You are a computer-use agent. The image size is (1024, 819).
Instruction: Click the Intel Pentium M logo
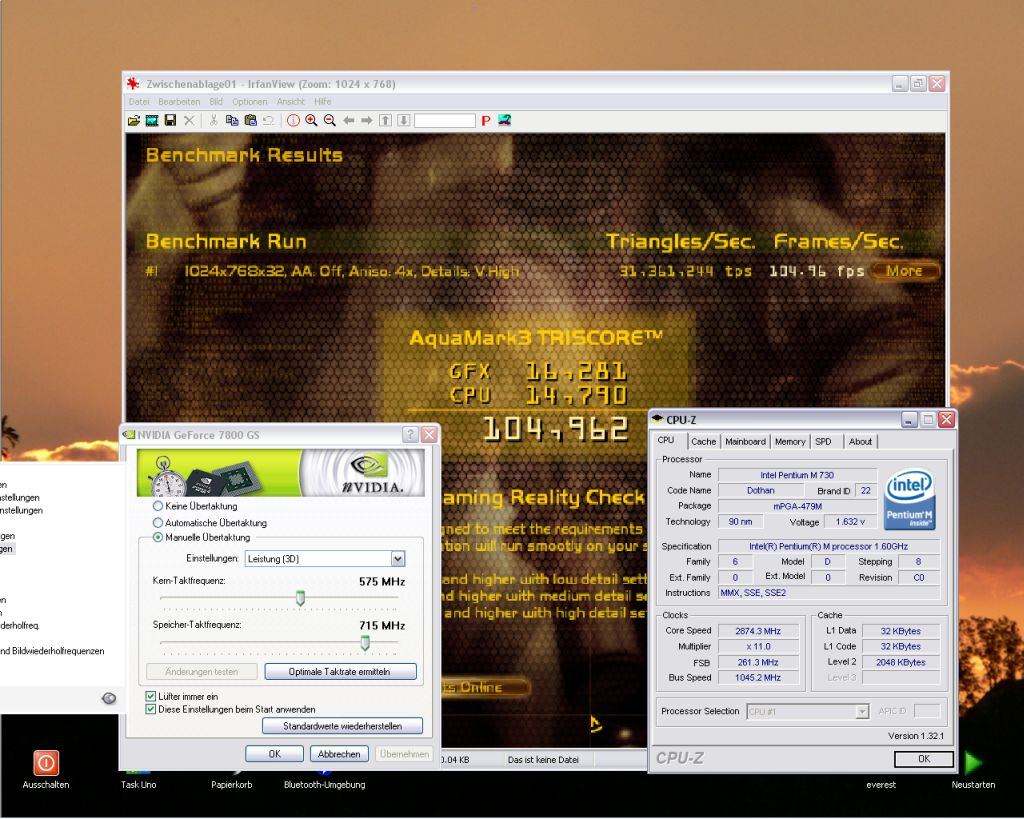(910, 500)
